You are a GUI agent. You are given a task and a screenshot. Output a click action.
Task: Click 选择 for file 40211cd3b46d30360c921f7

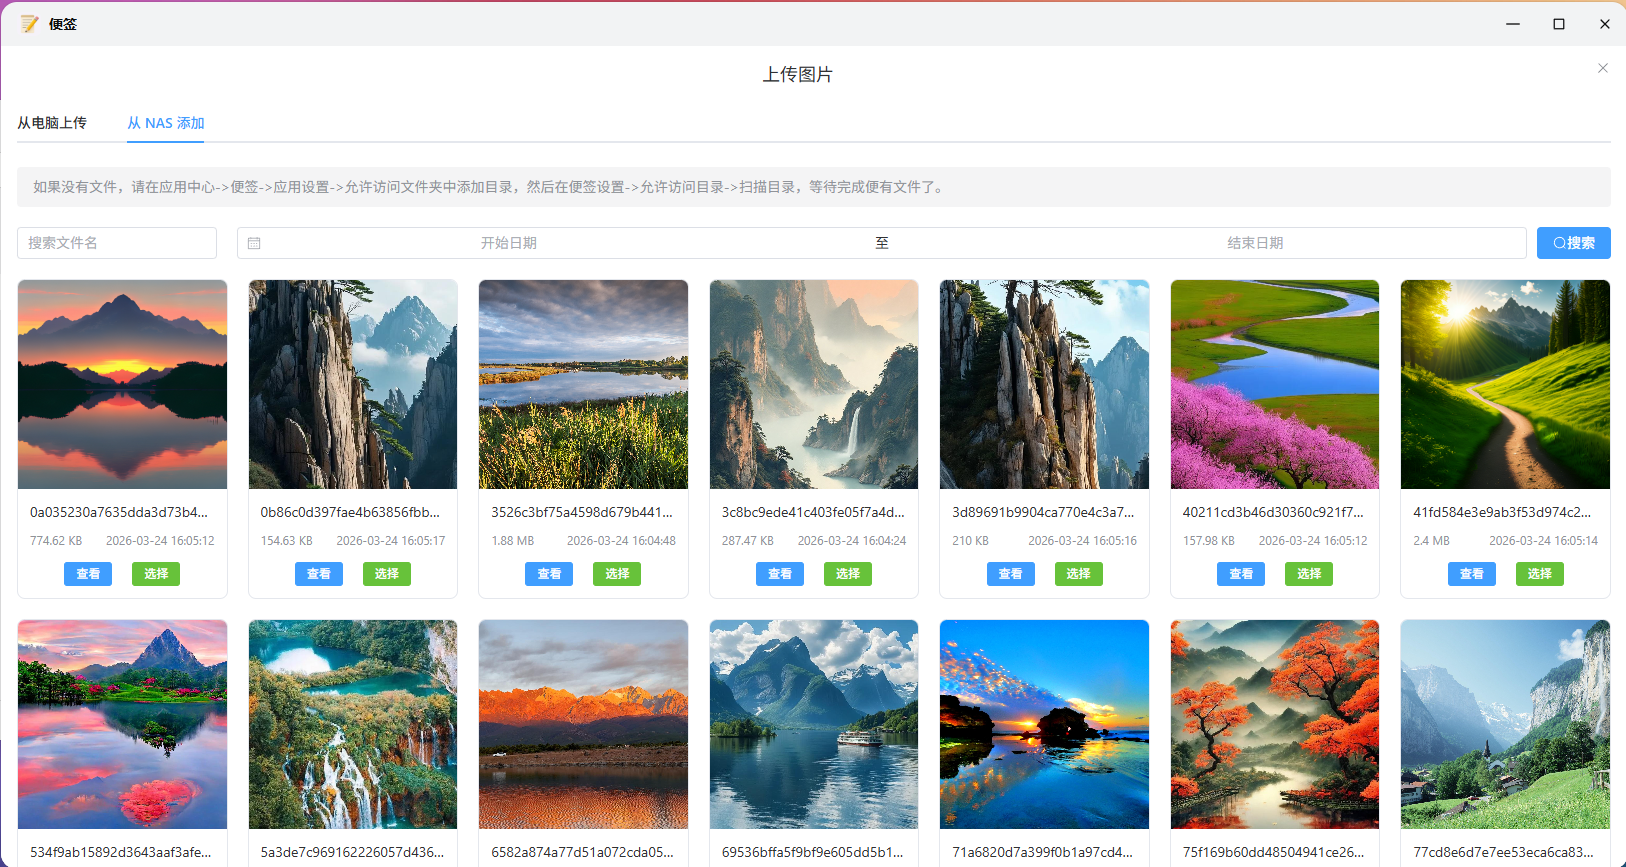click(1309, 574)
